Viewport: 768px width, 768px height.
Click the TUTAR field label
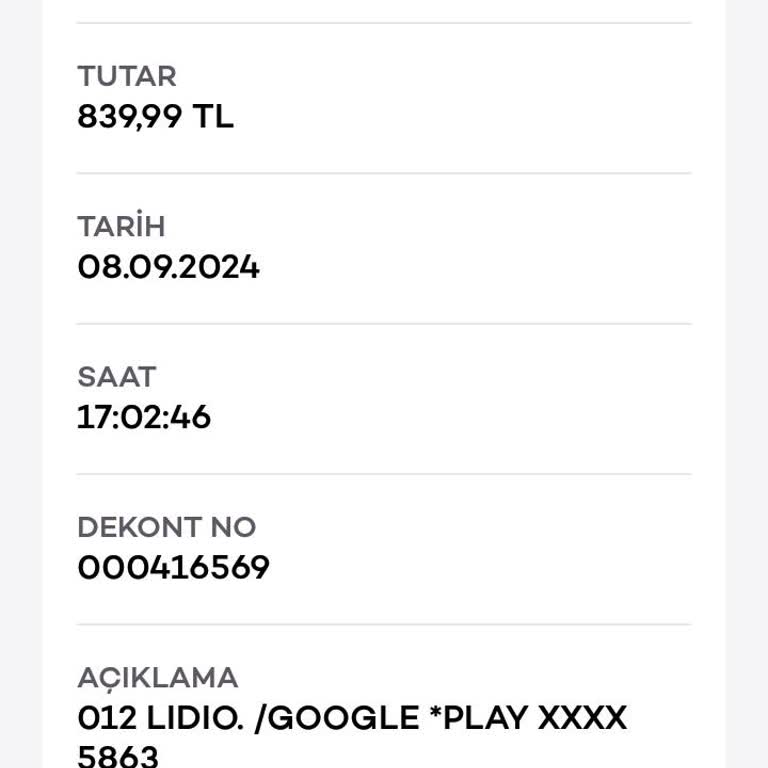click(126, 76)
